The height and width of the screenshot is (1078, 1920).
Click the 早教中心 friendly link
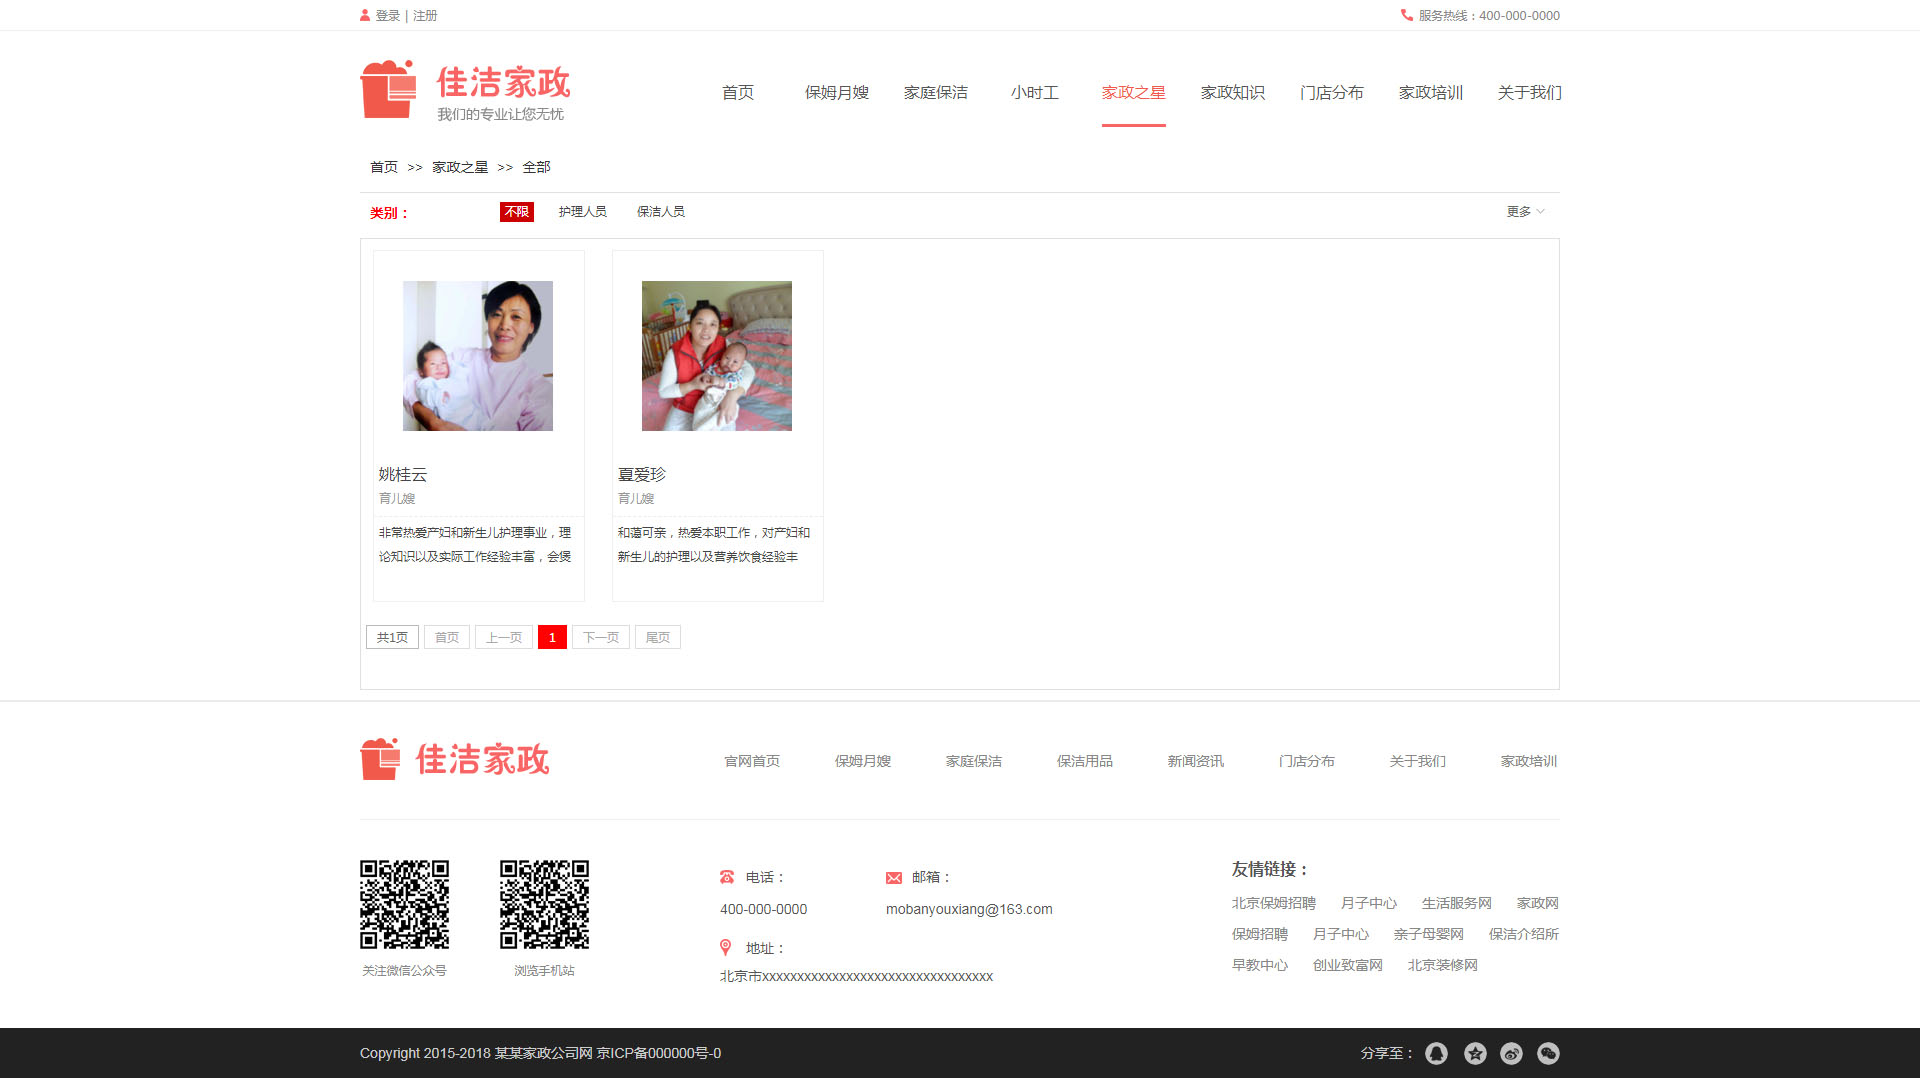pyautogui.click(x=1260, y=965)
